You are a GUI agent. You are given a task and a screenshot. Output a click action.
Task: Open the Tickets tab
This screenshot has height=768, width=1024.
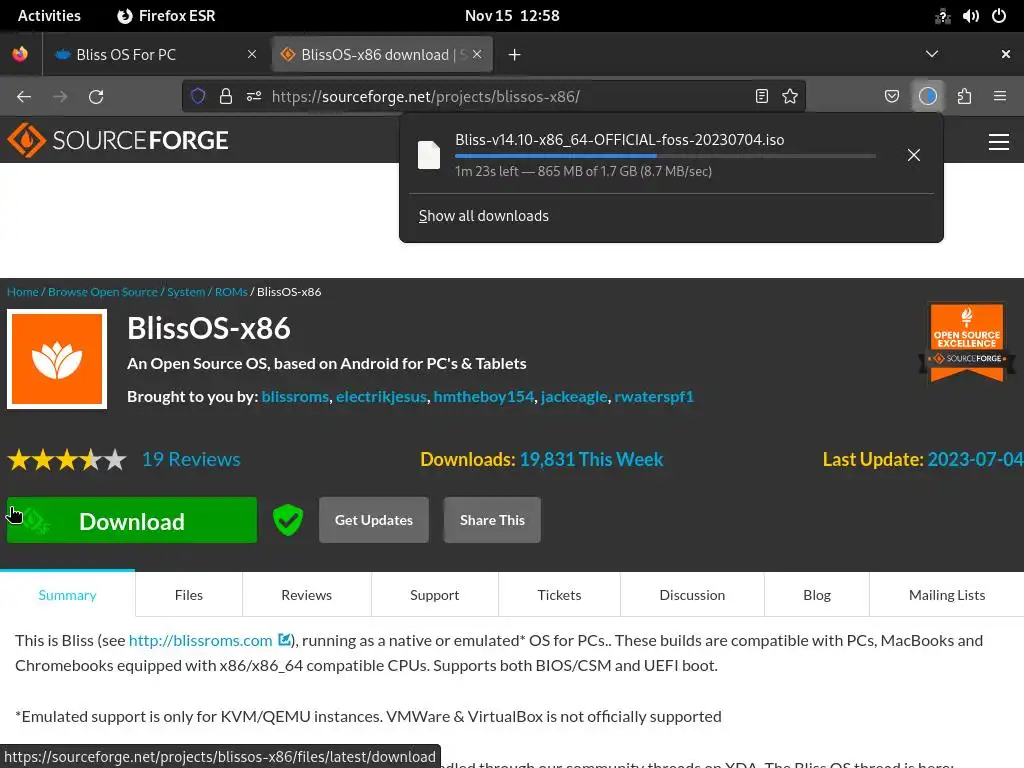pos(559,595)
